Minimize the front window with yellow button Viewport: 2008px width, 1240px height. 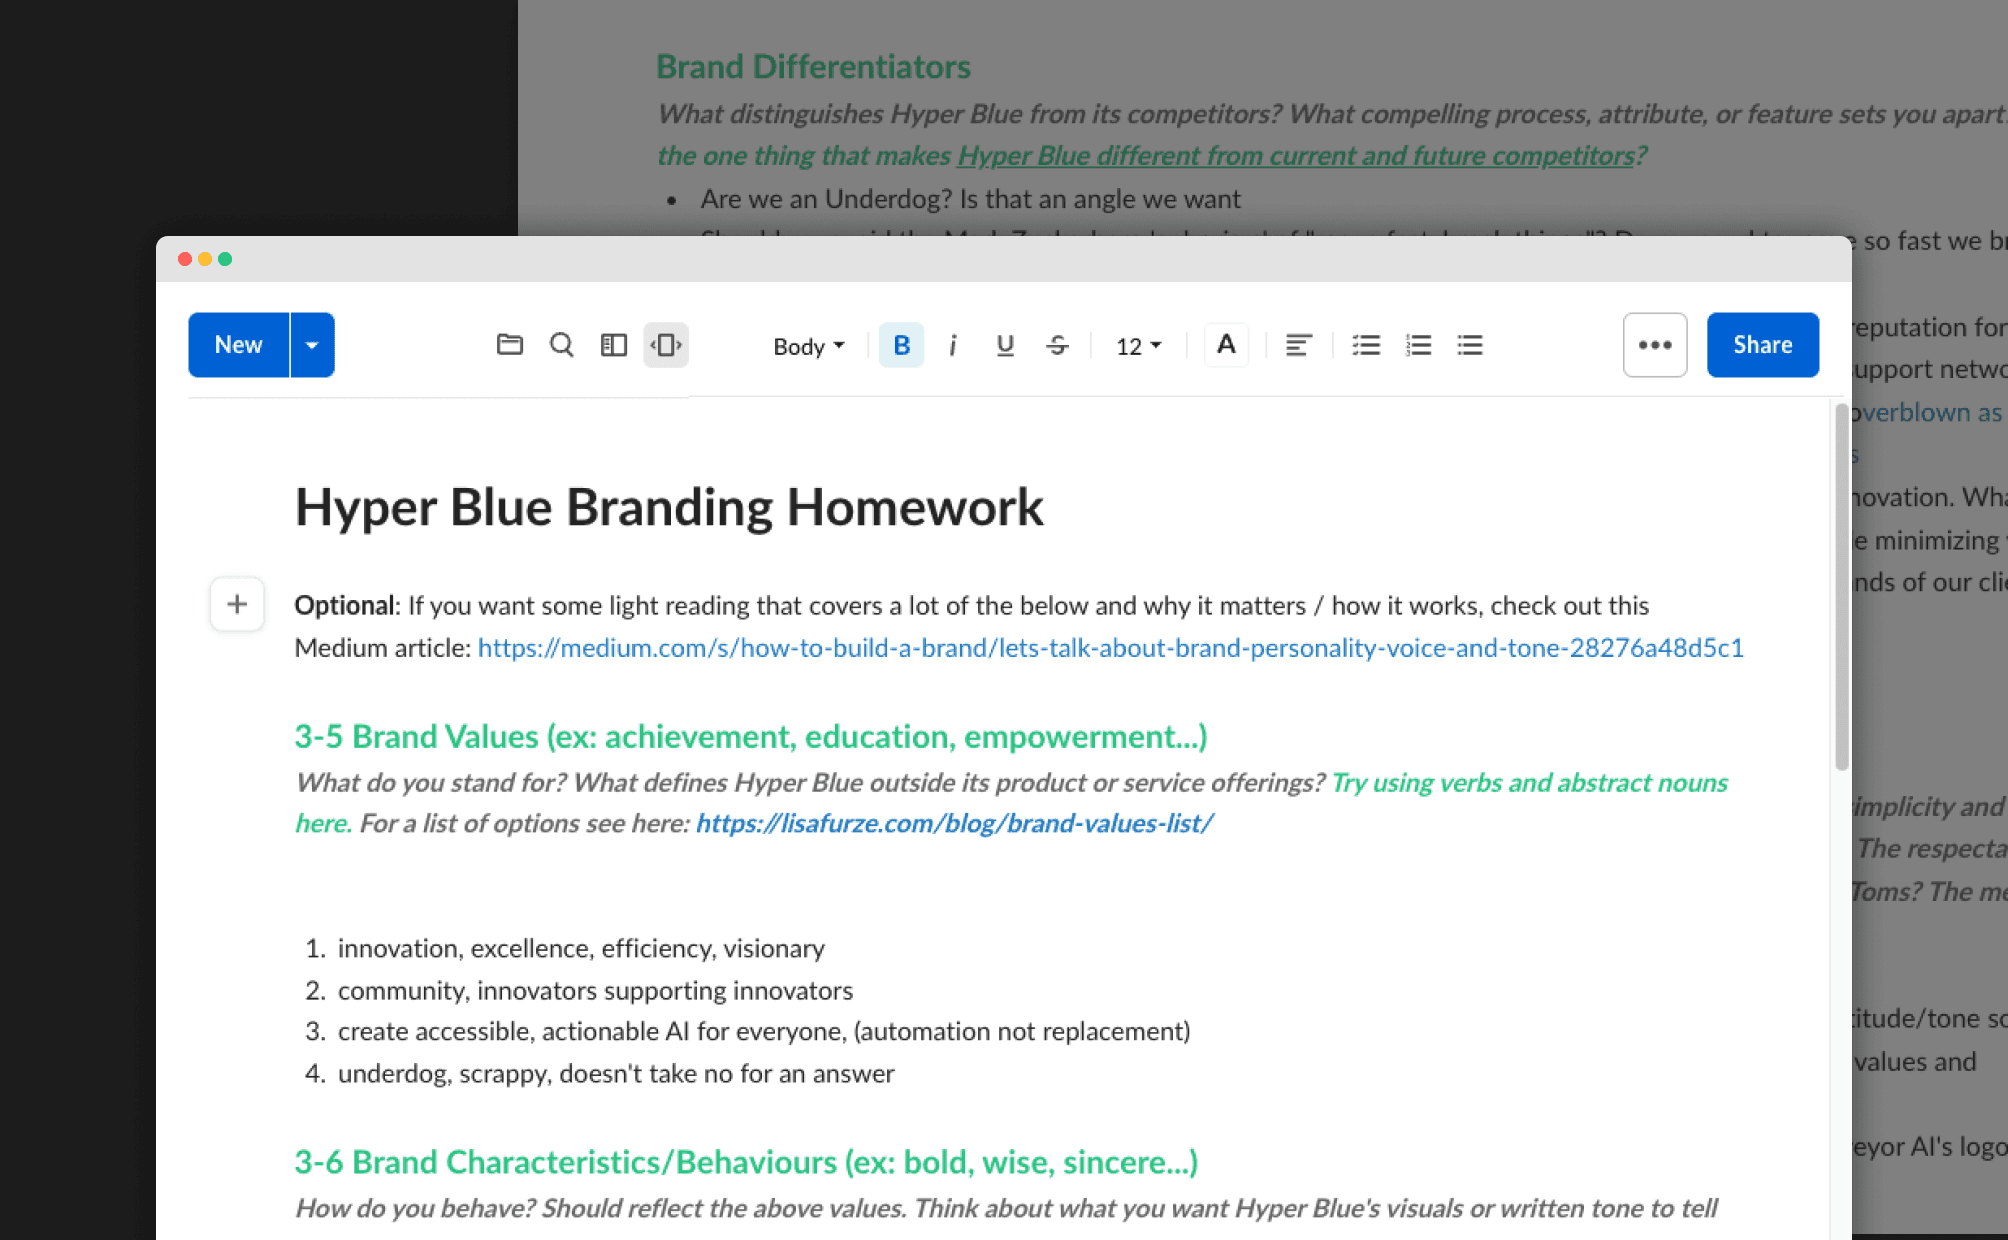pyautogui.click(x=205, y=259)
